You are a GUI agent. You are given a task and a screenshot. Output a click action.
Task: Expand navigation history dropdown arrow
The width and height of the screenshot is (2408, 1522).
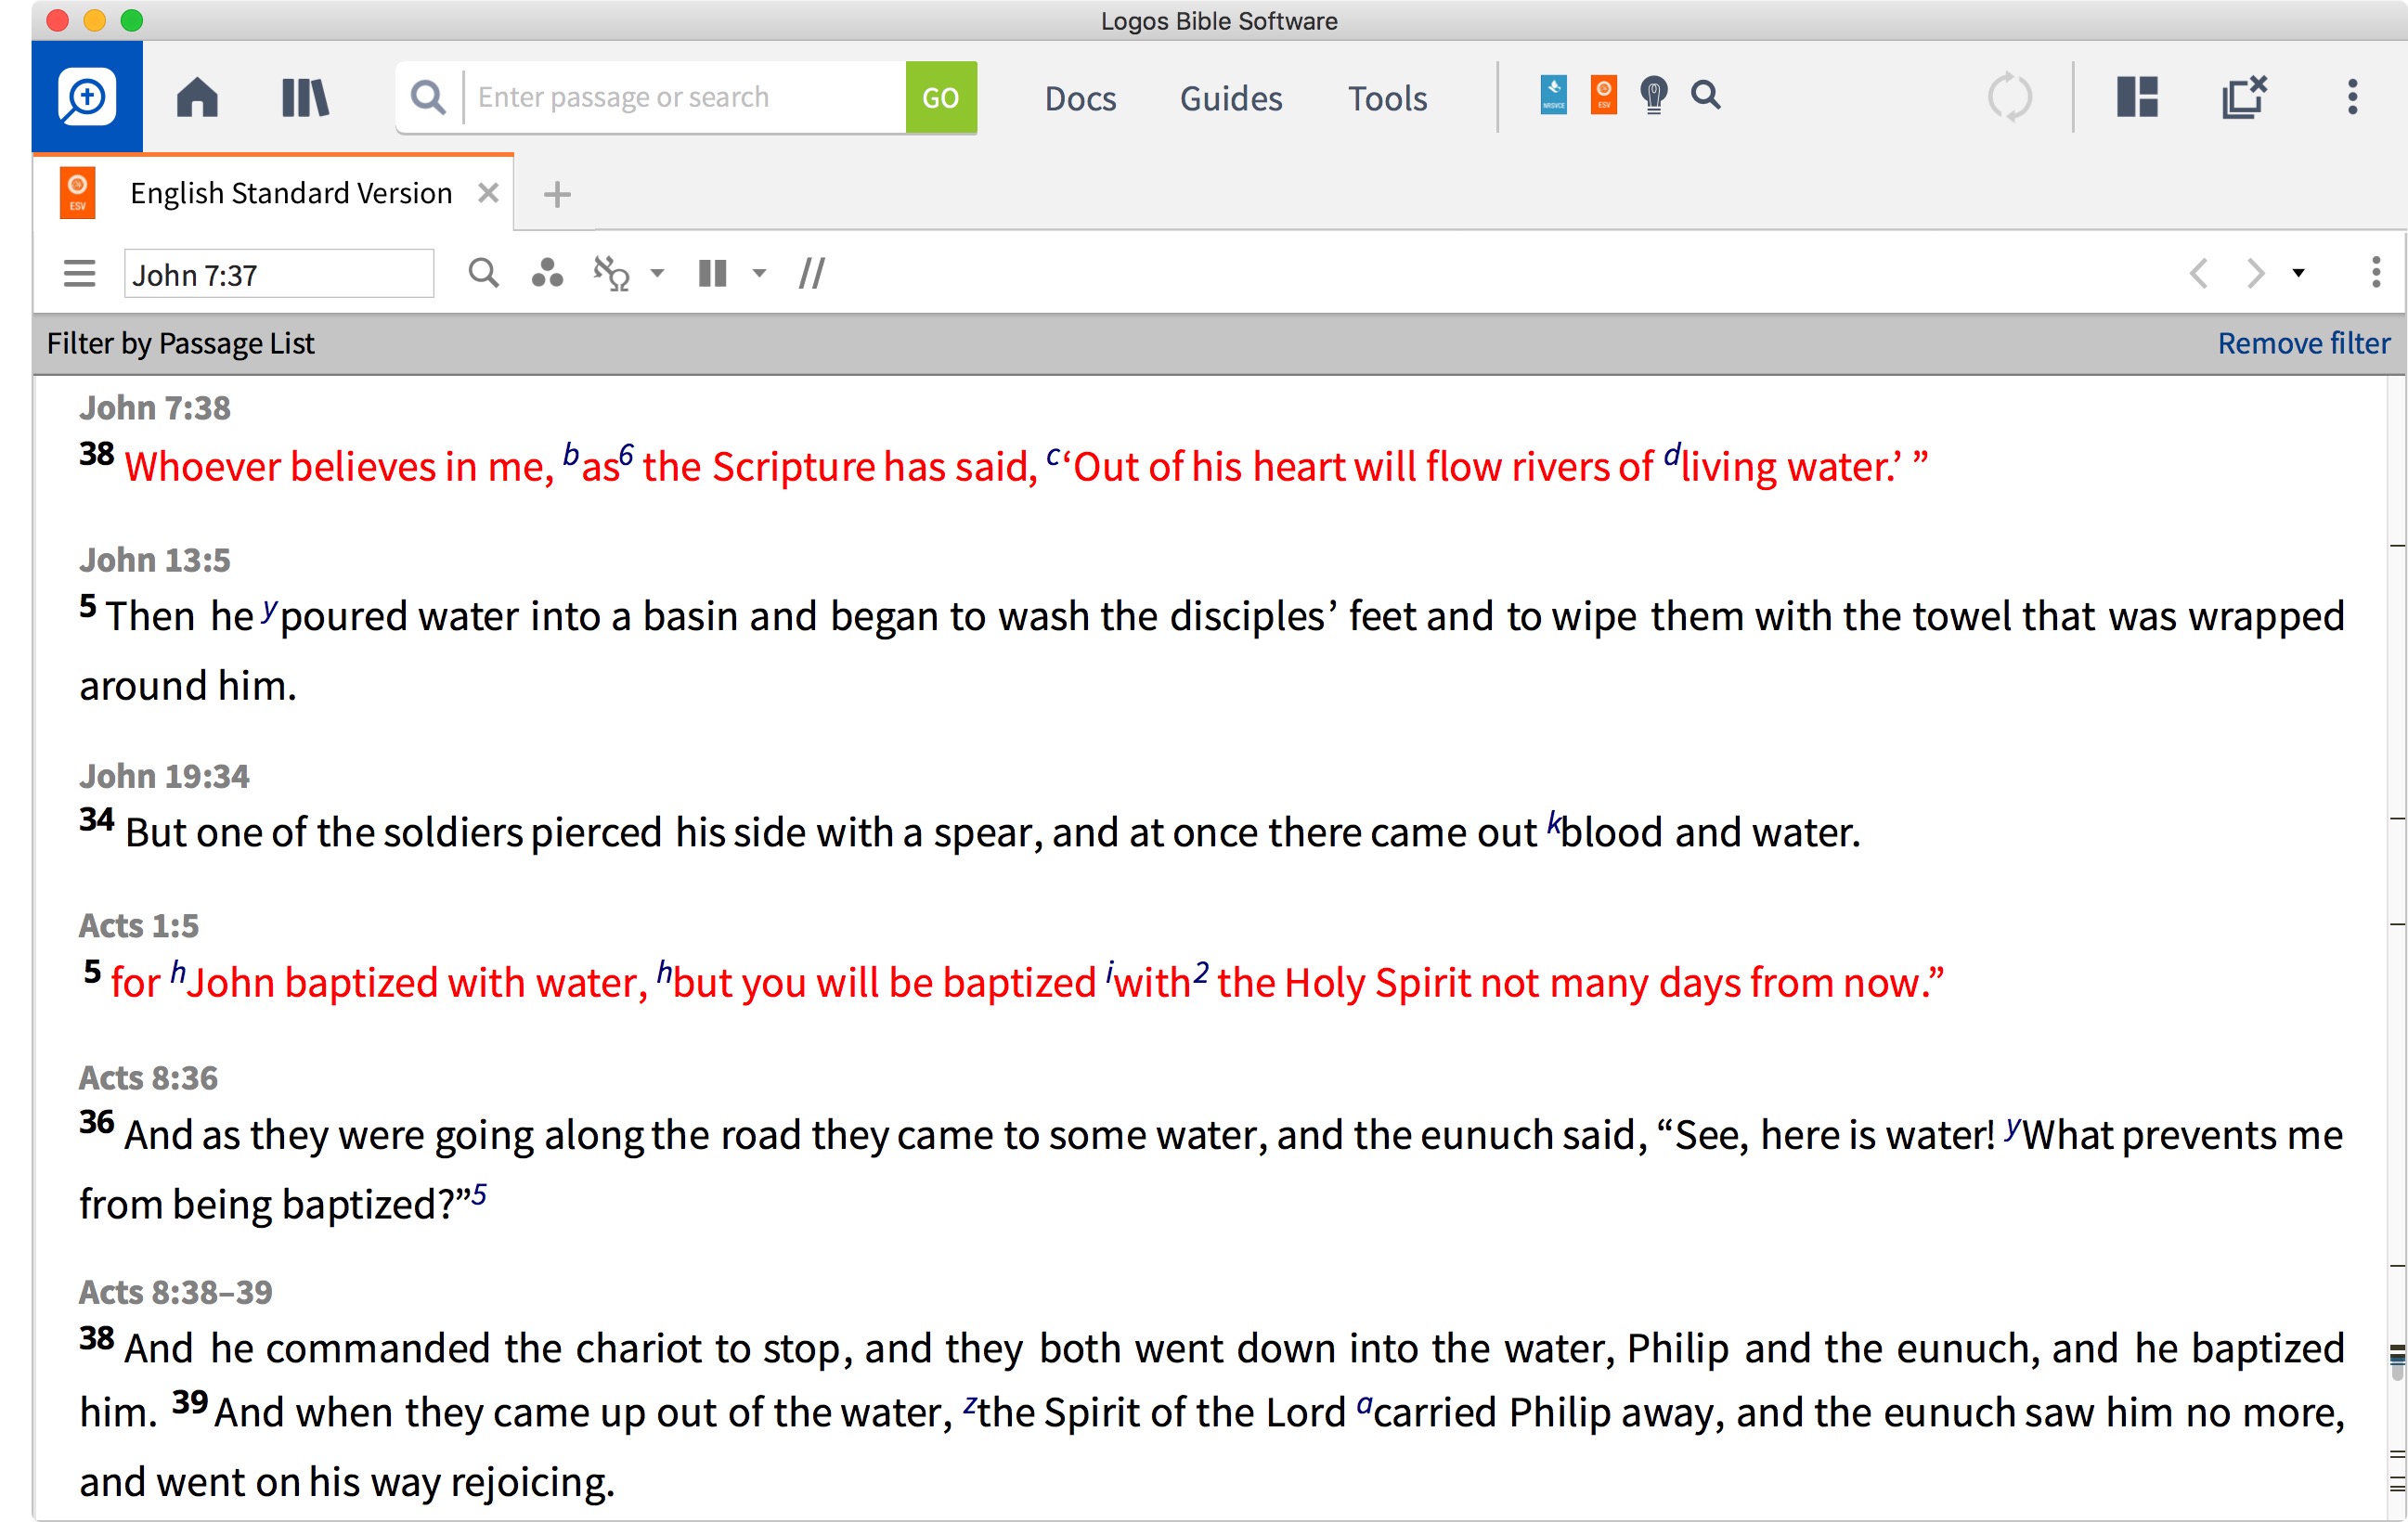[x=2298, y=273]
